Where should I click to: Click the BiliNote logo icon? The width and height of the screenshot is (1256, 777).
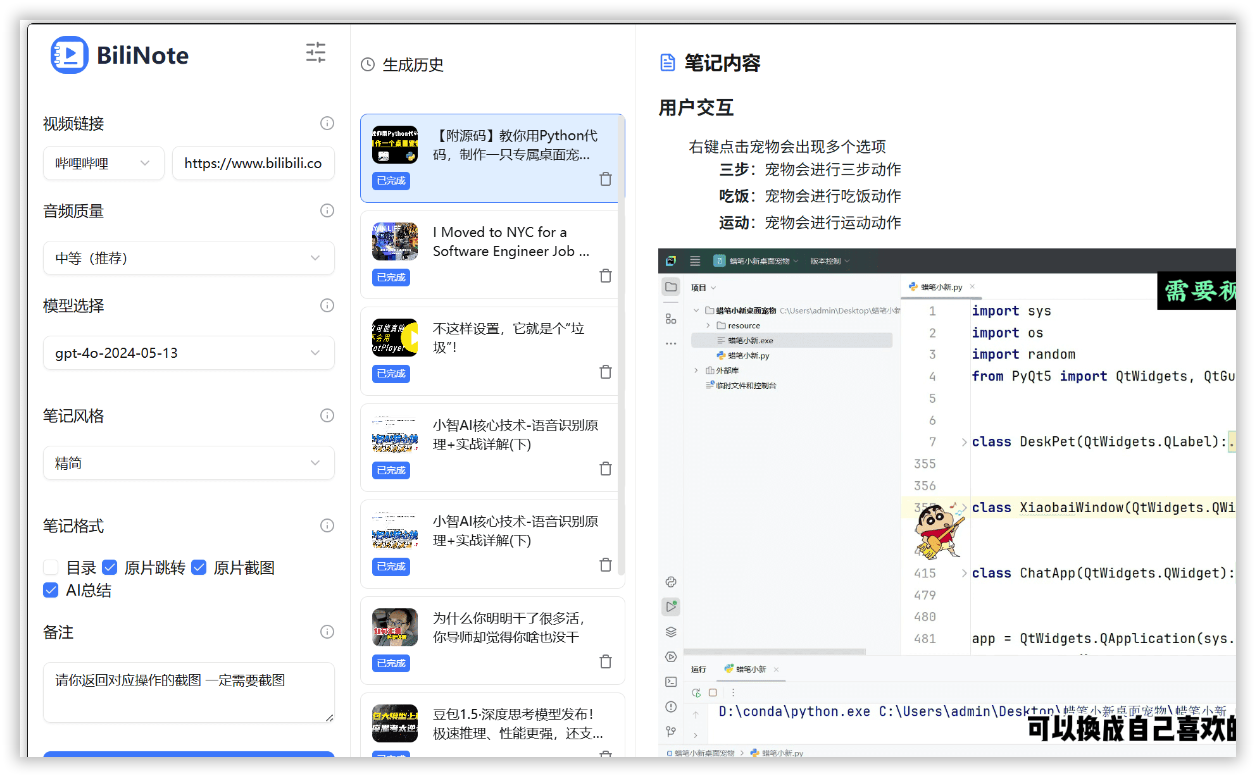click(69, 54)
